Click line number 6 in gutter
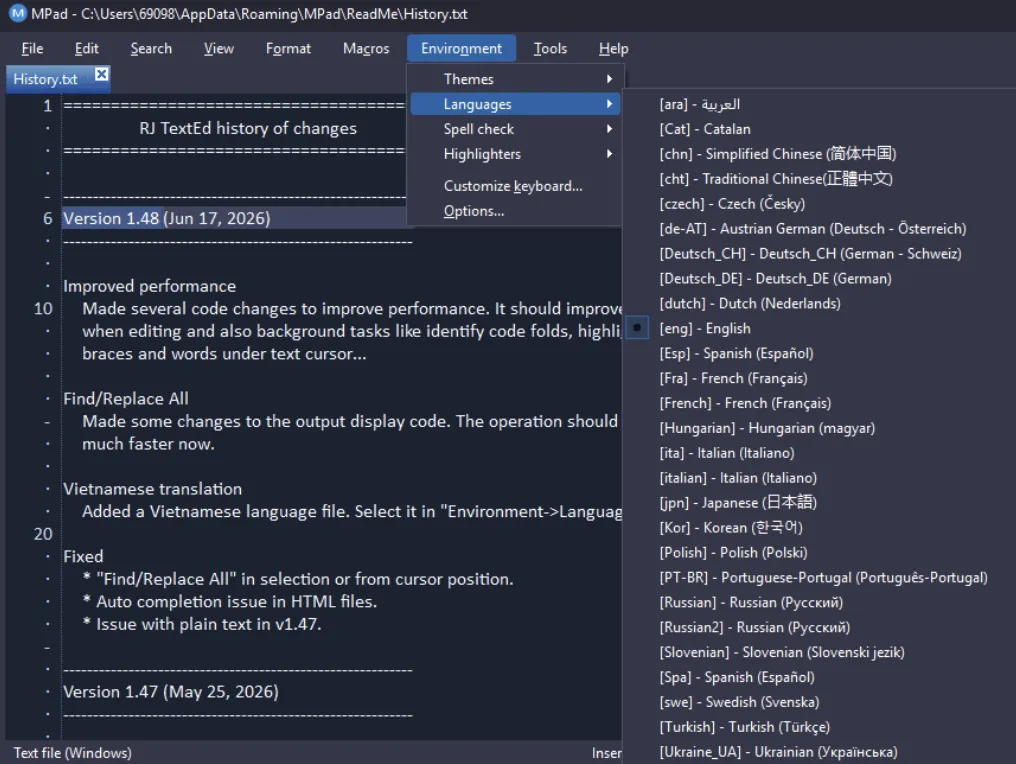The width and height of the screenshot is (1016, 764). pyautogui.click(x=47, y=218)
